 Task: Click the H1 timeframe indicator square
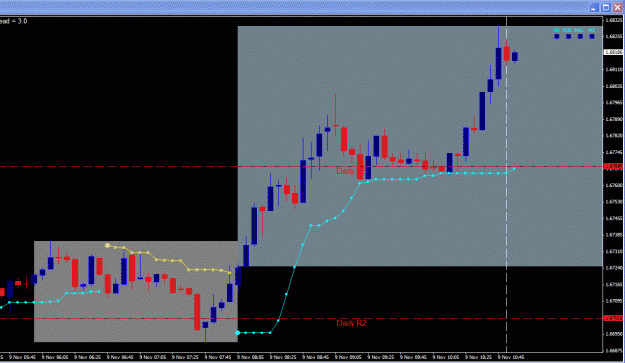click(x=556, y=36)
